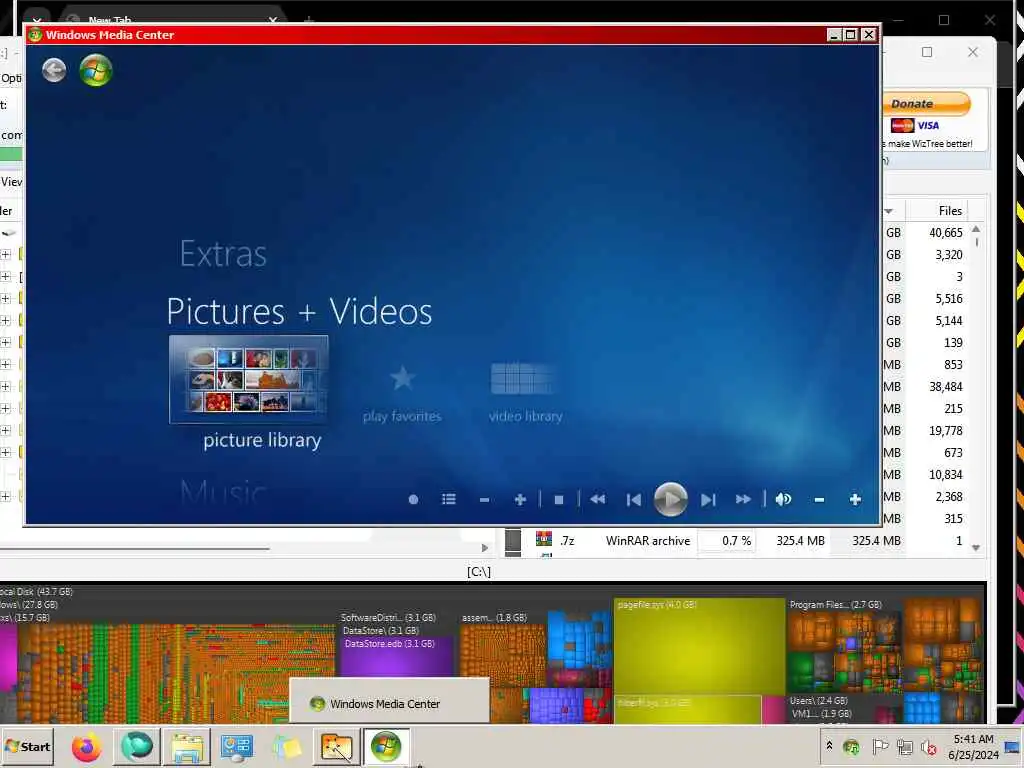Click the Files column header in WizTree
This screenshot has width=1024, height=768.
click(x=950, y=210)
